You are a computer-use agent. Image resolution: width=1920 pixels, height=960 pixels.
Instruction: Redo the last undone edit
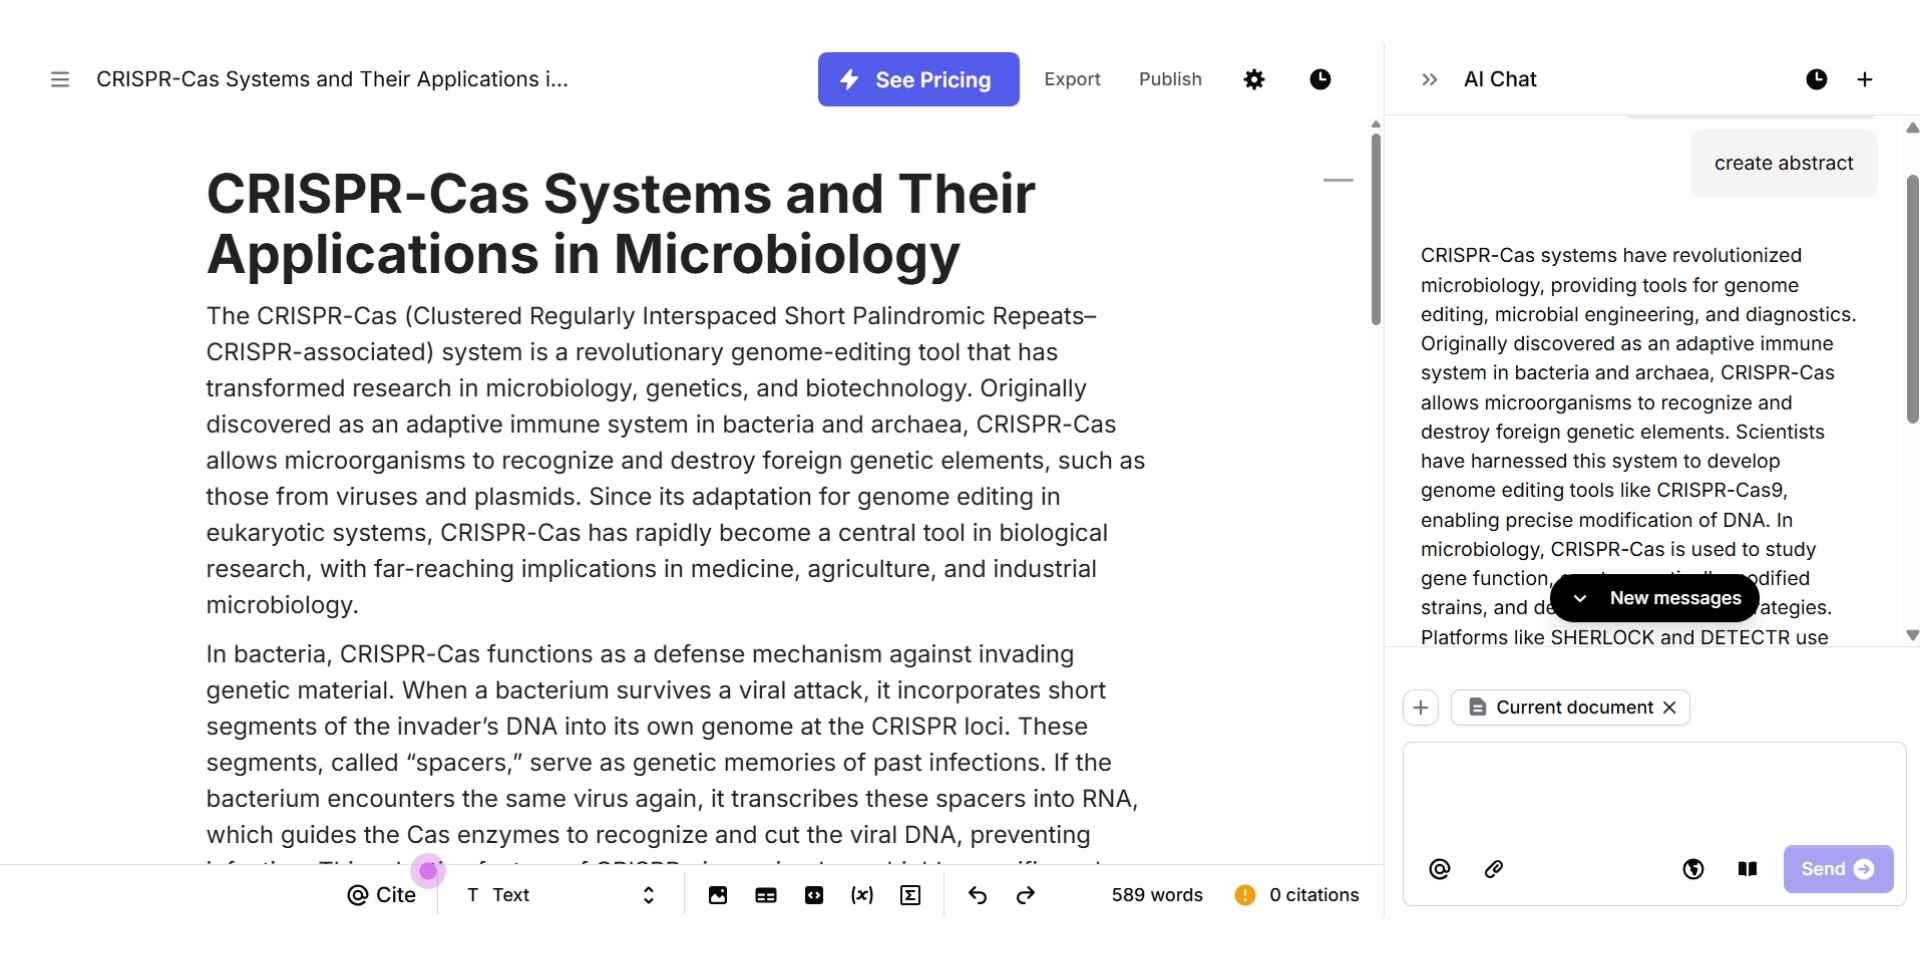click(x=1025, y=895)
